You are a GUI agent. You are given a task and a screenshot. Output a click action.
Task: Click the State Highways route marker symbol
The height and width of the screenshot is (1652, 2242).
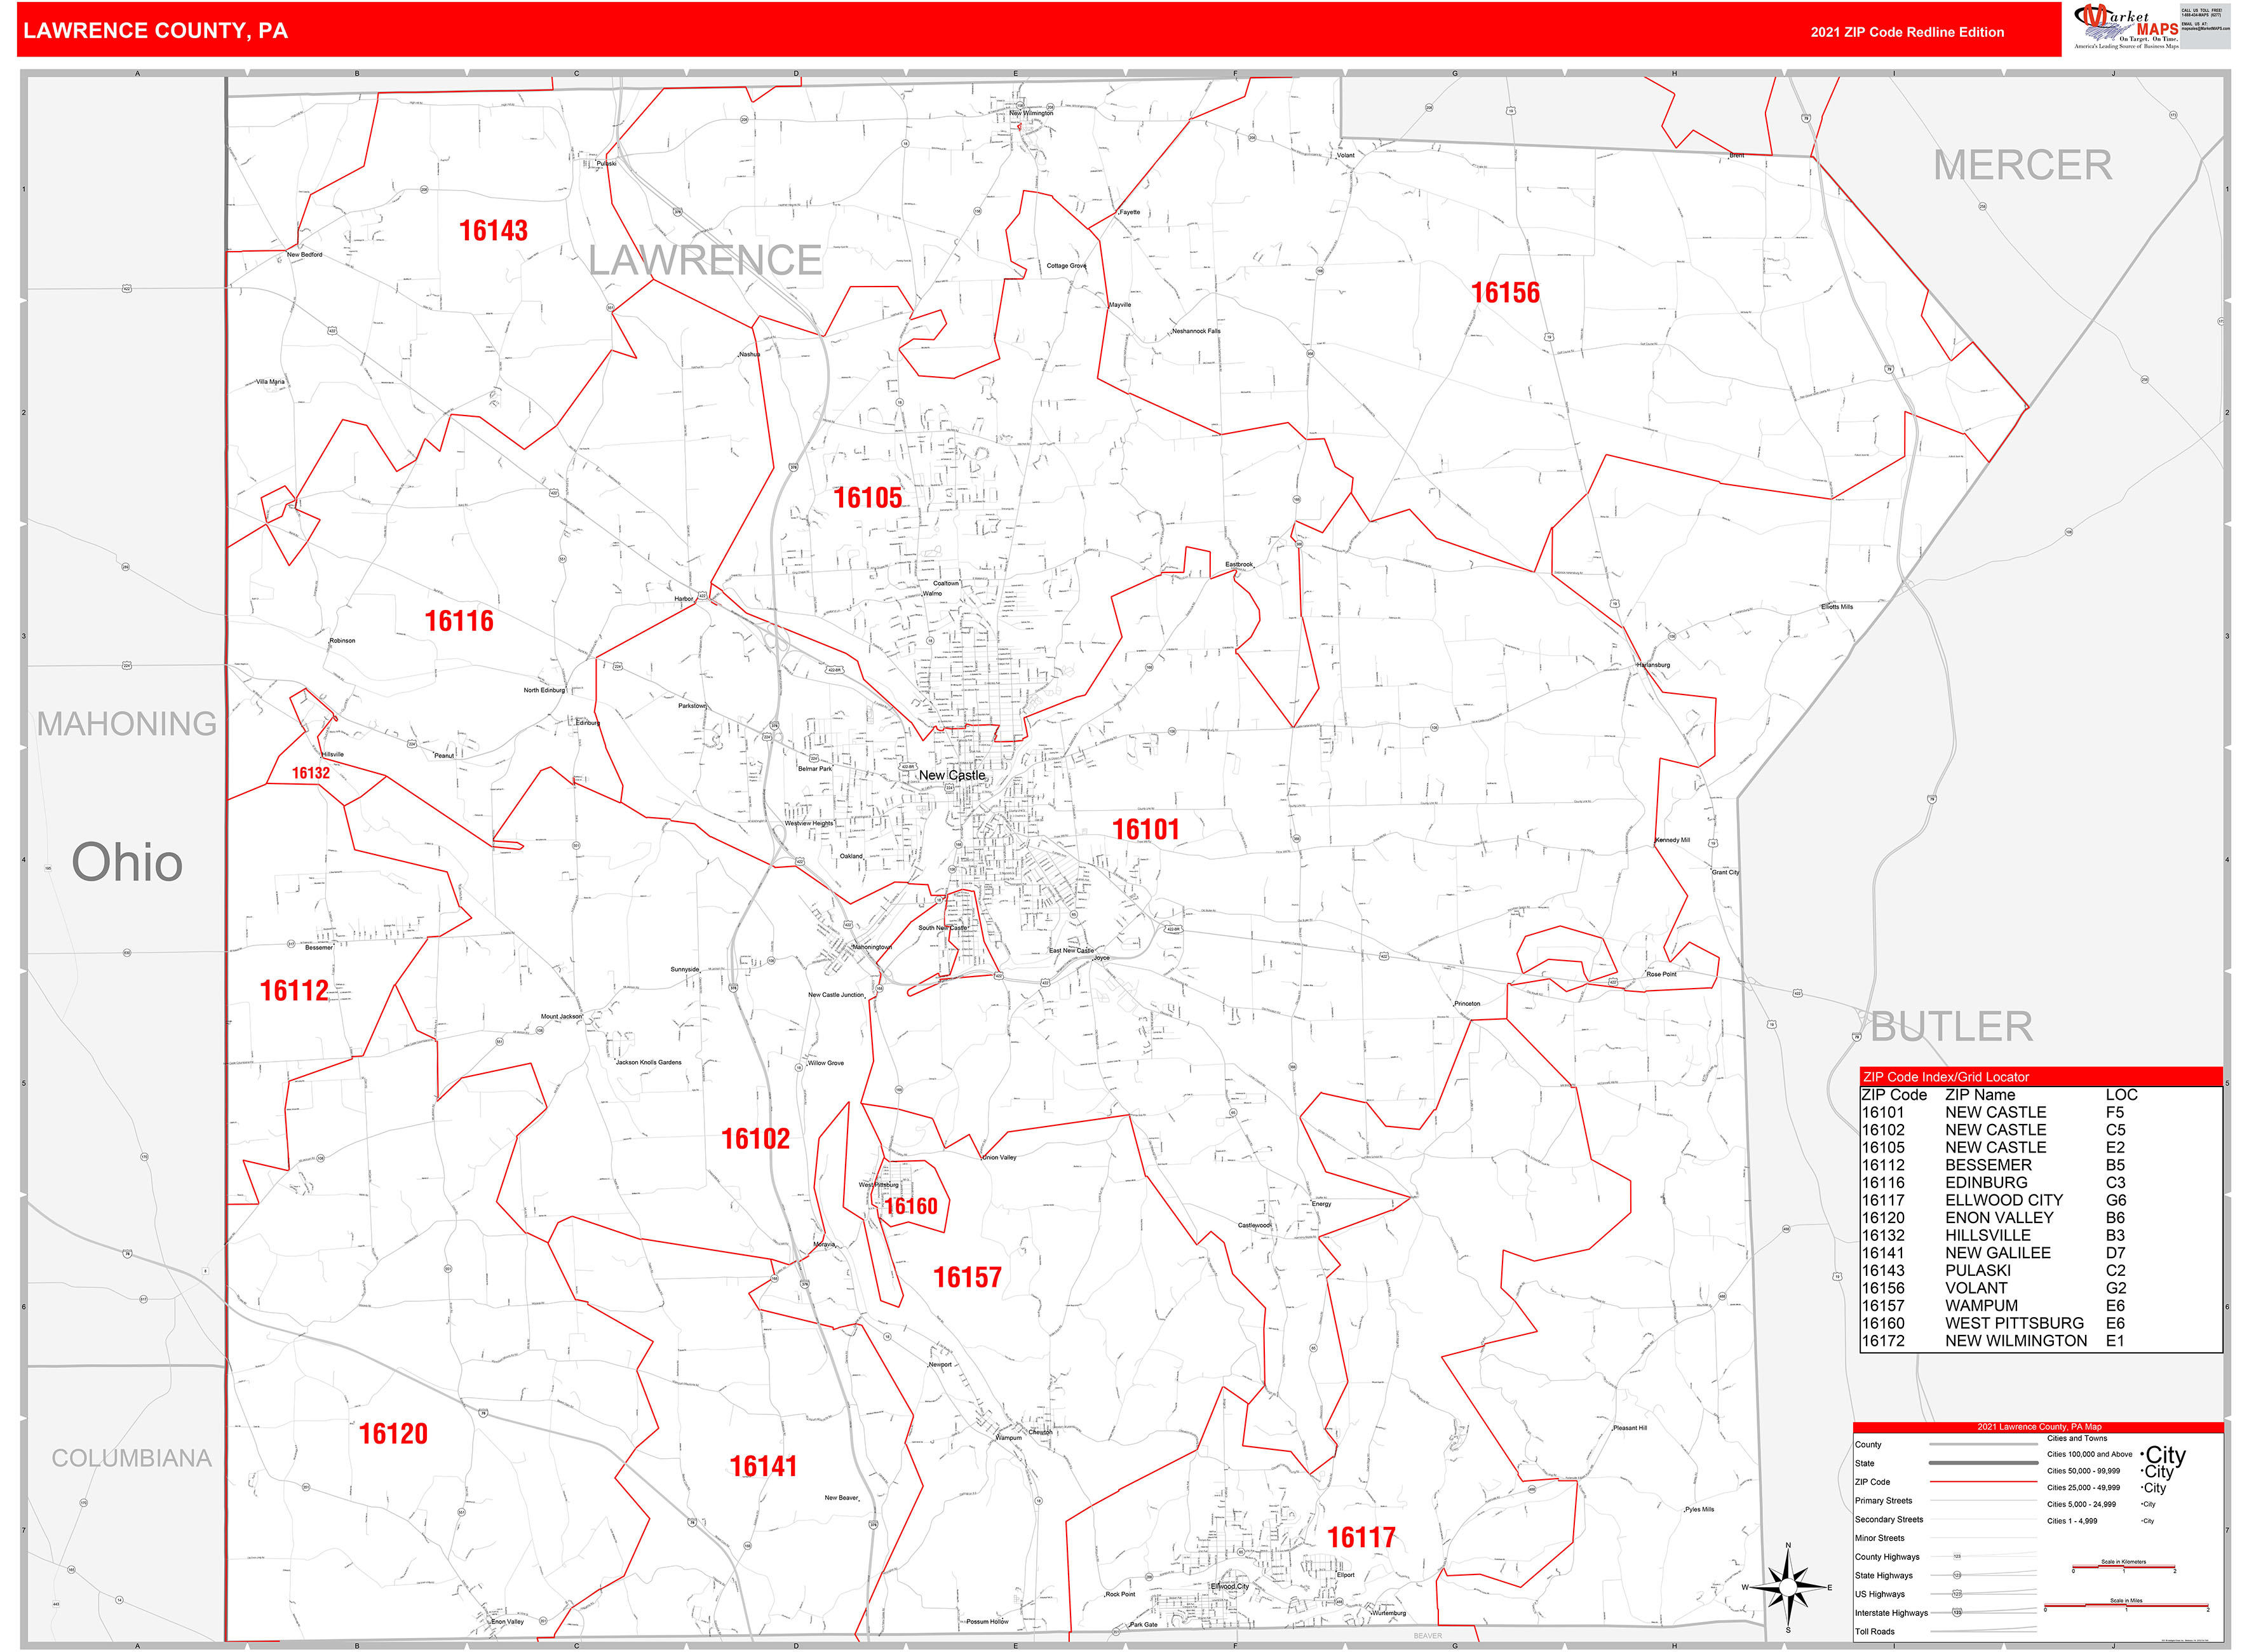[x=1958, y=1576]
